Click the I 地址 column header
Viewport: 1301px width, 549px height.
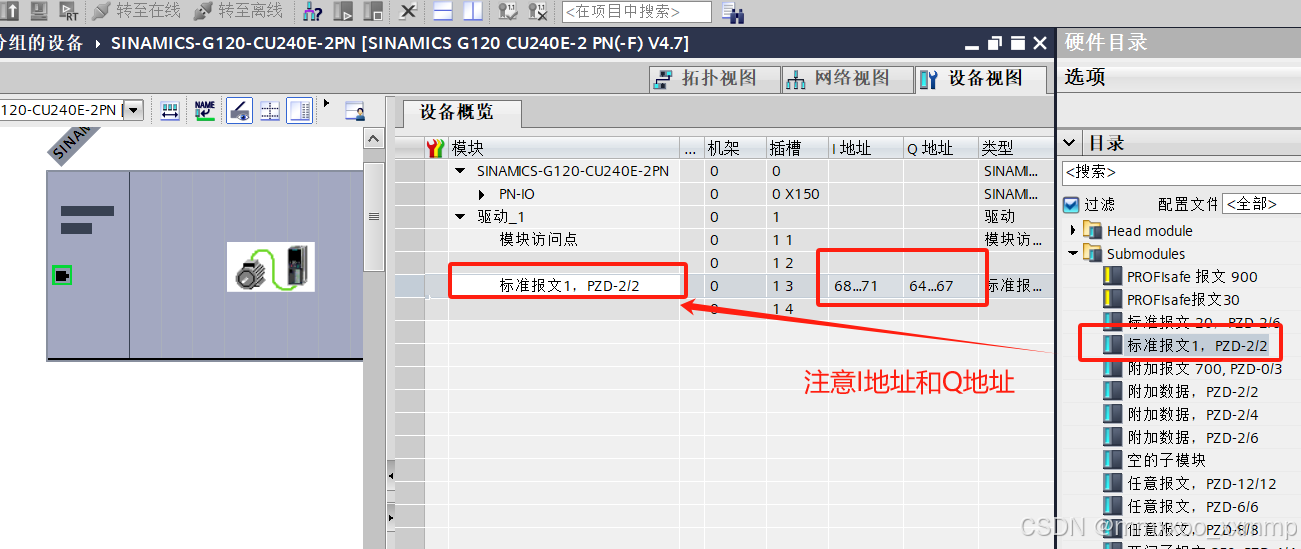click(x=865, y=148)
